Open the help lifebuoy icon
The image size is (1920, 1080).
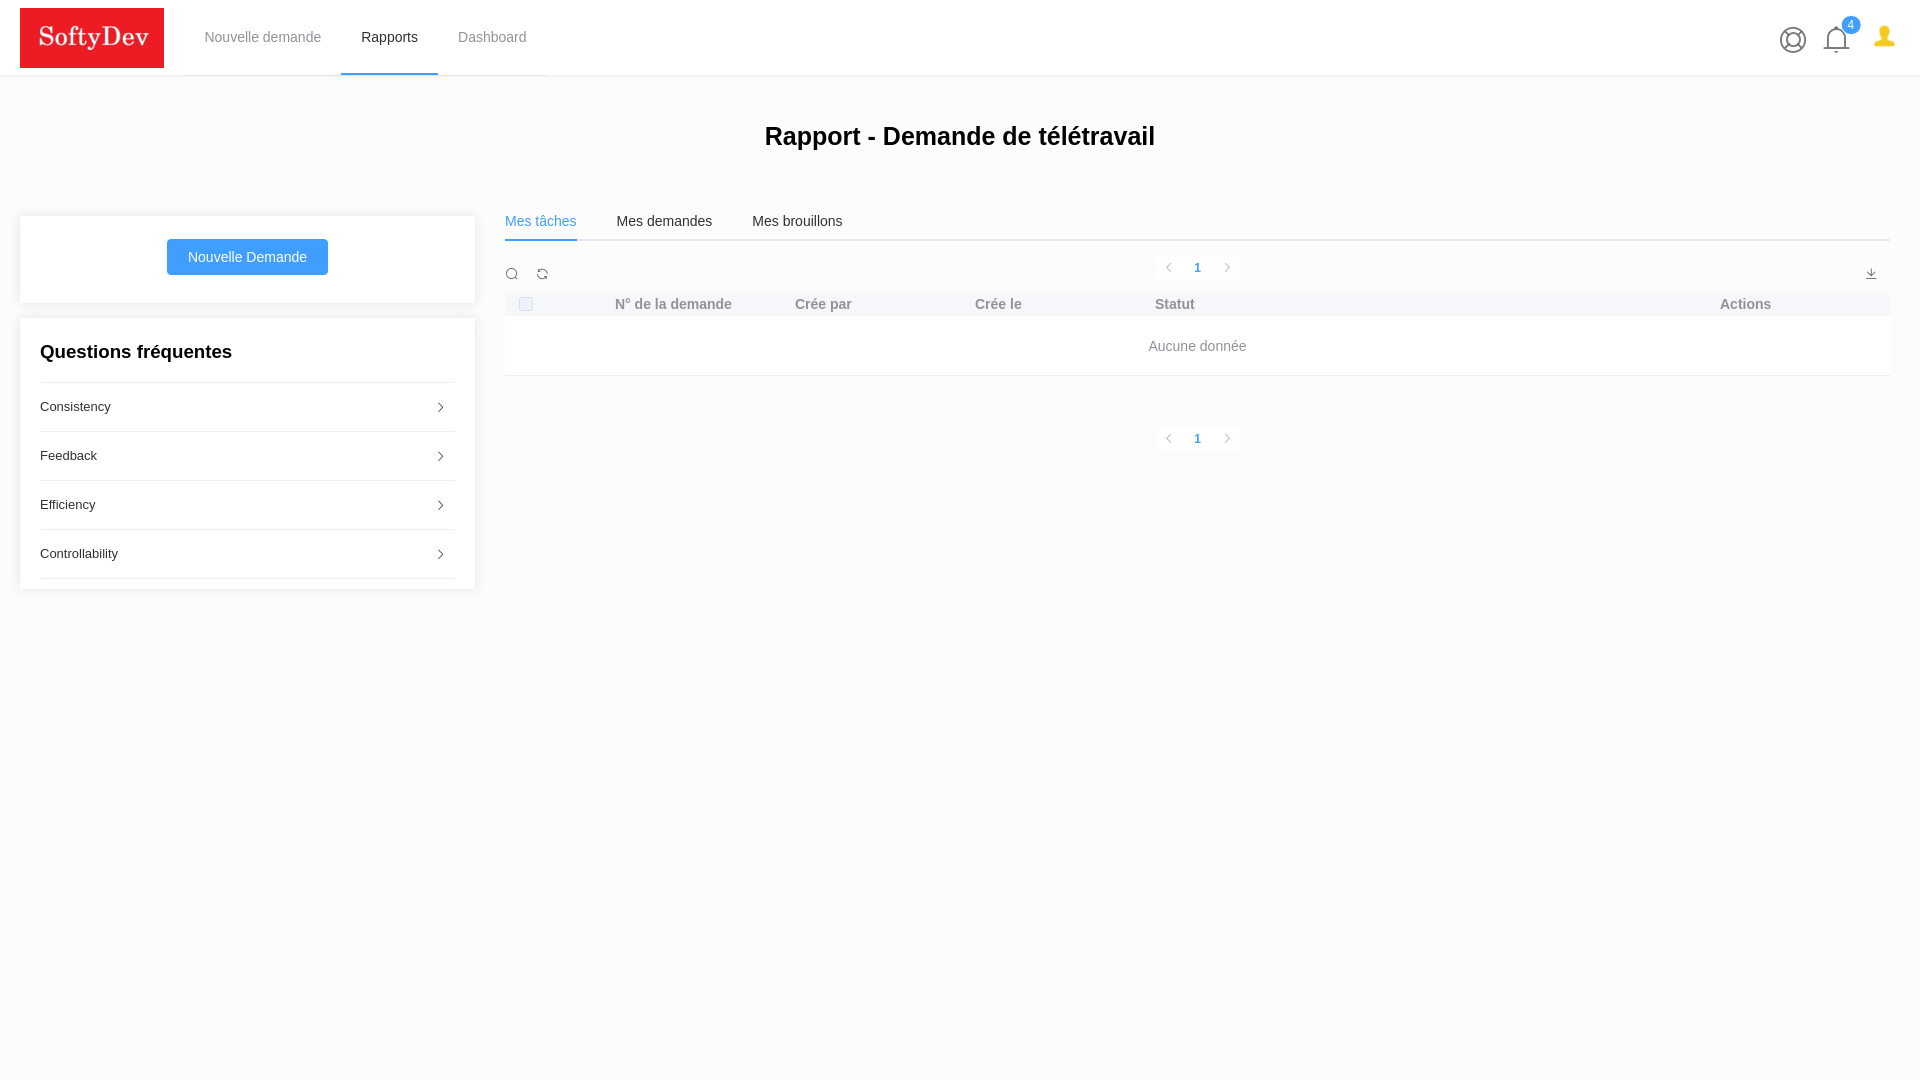(1793, 40)
